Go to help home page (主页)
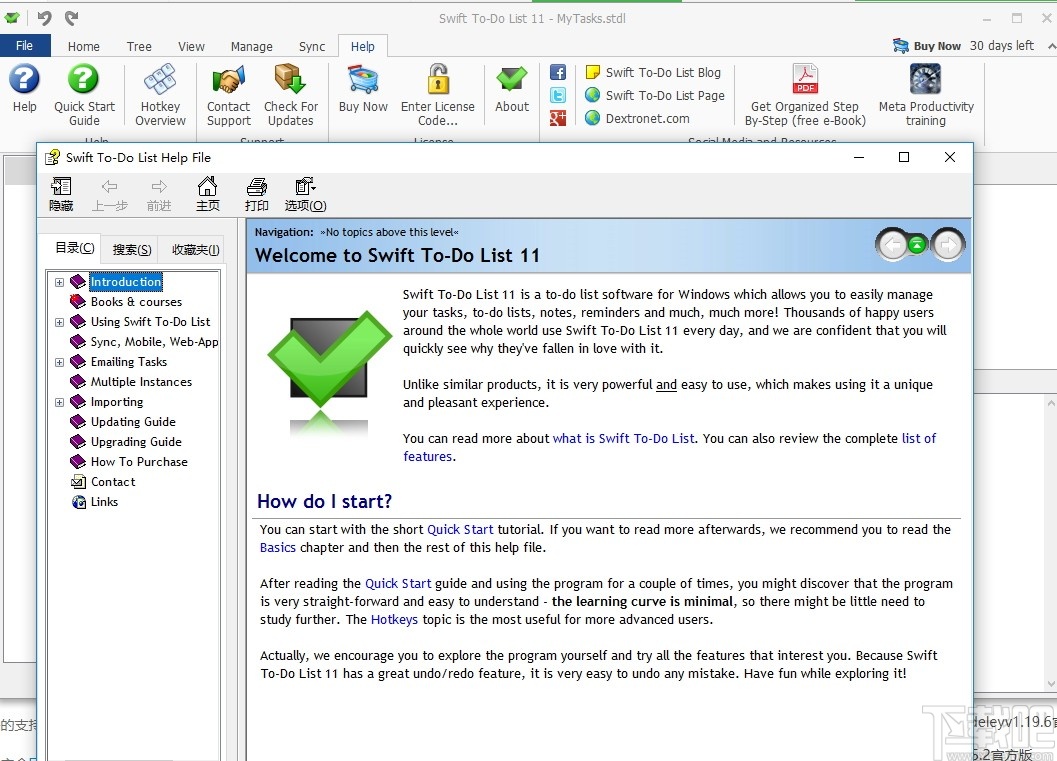The height and width of the screenshot is (761, 1057). point(208,194)
